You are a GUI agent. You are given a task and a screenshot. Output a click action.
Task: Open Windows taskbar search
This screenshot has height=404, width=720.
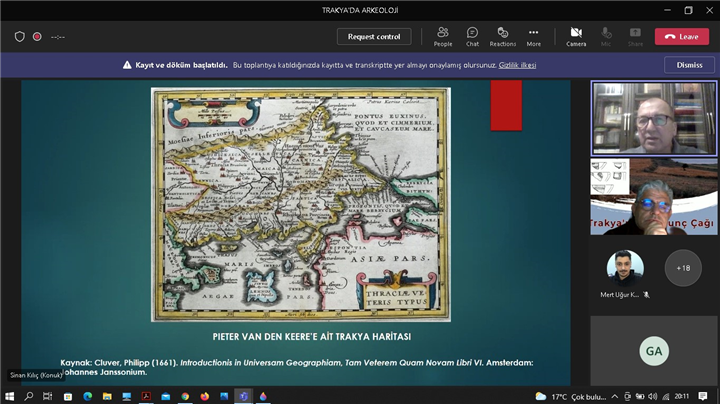point(28,396)
